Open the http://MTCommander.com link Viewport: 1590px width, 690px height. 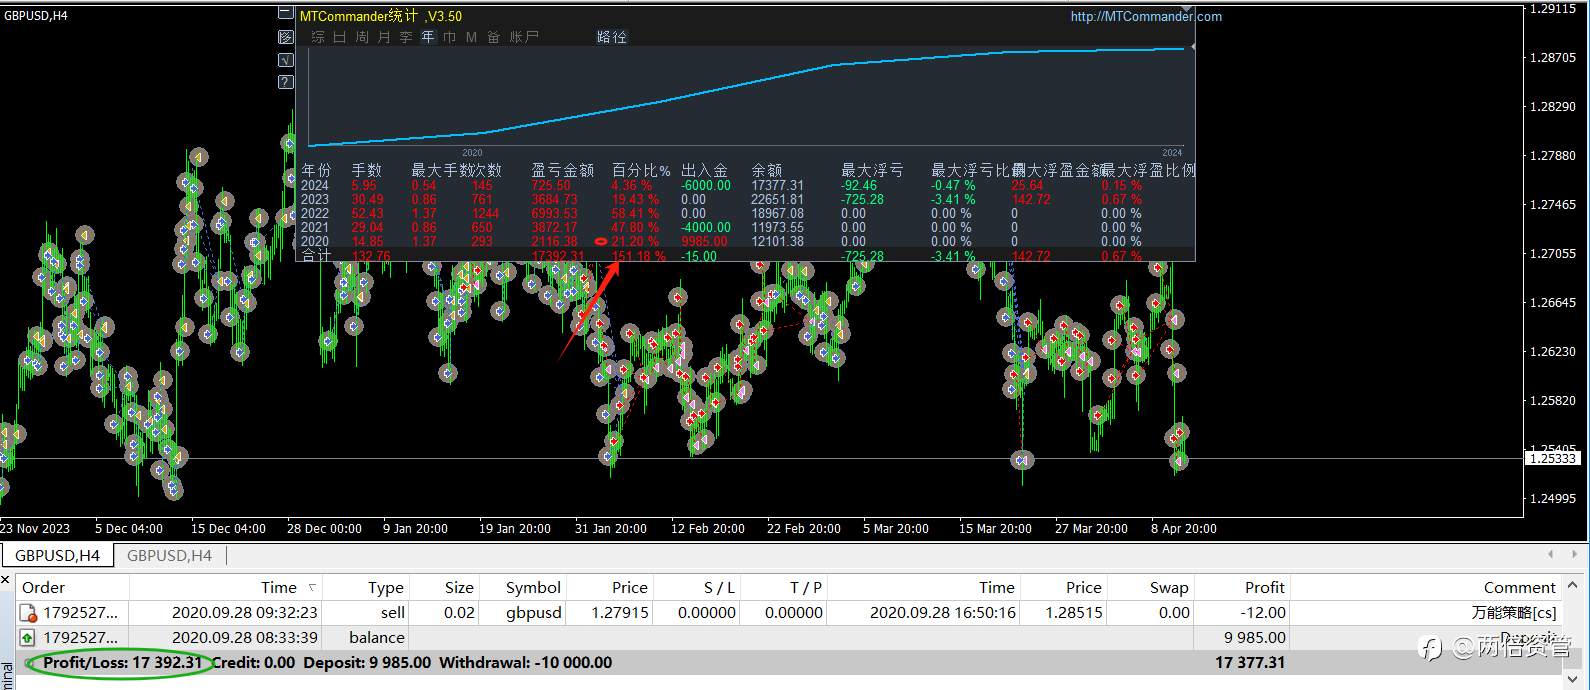click(x=1145, y=16)
